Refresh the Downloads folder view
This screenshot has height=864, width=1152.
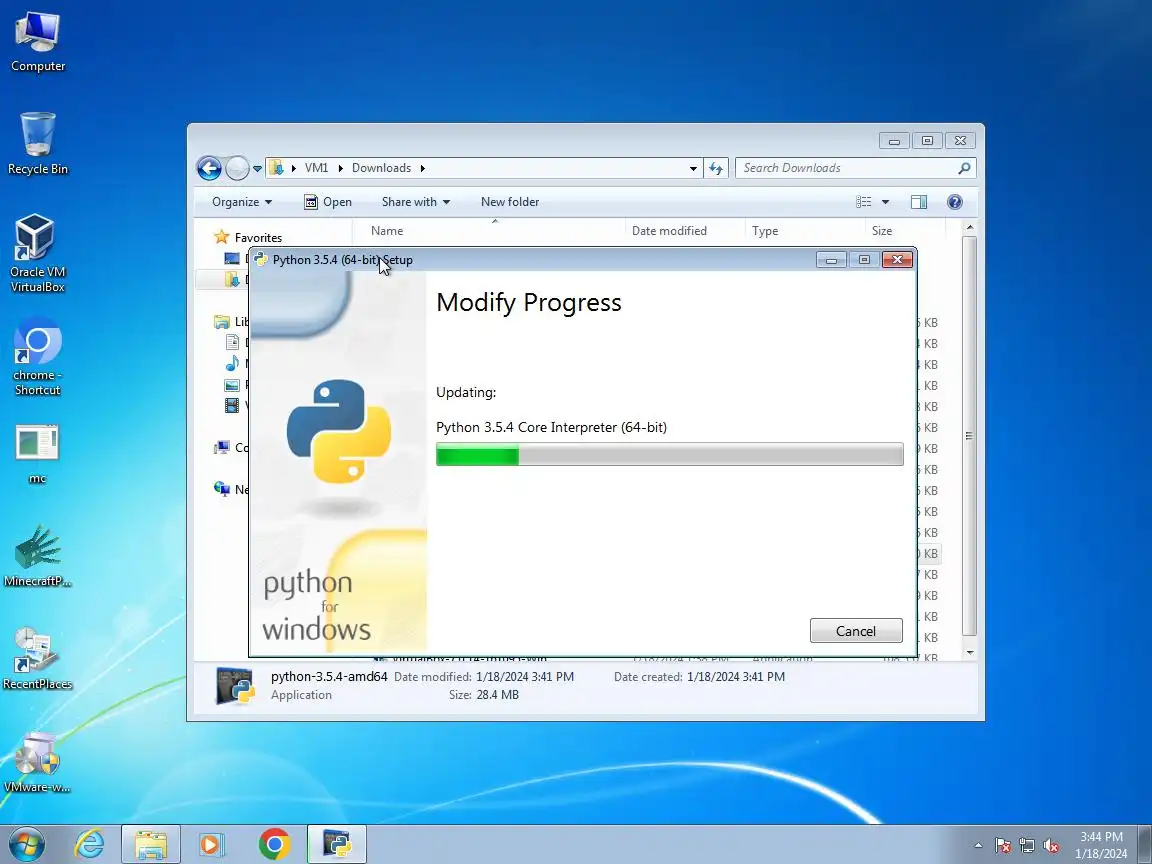coord(716,168)
